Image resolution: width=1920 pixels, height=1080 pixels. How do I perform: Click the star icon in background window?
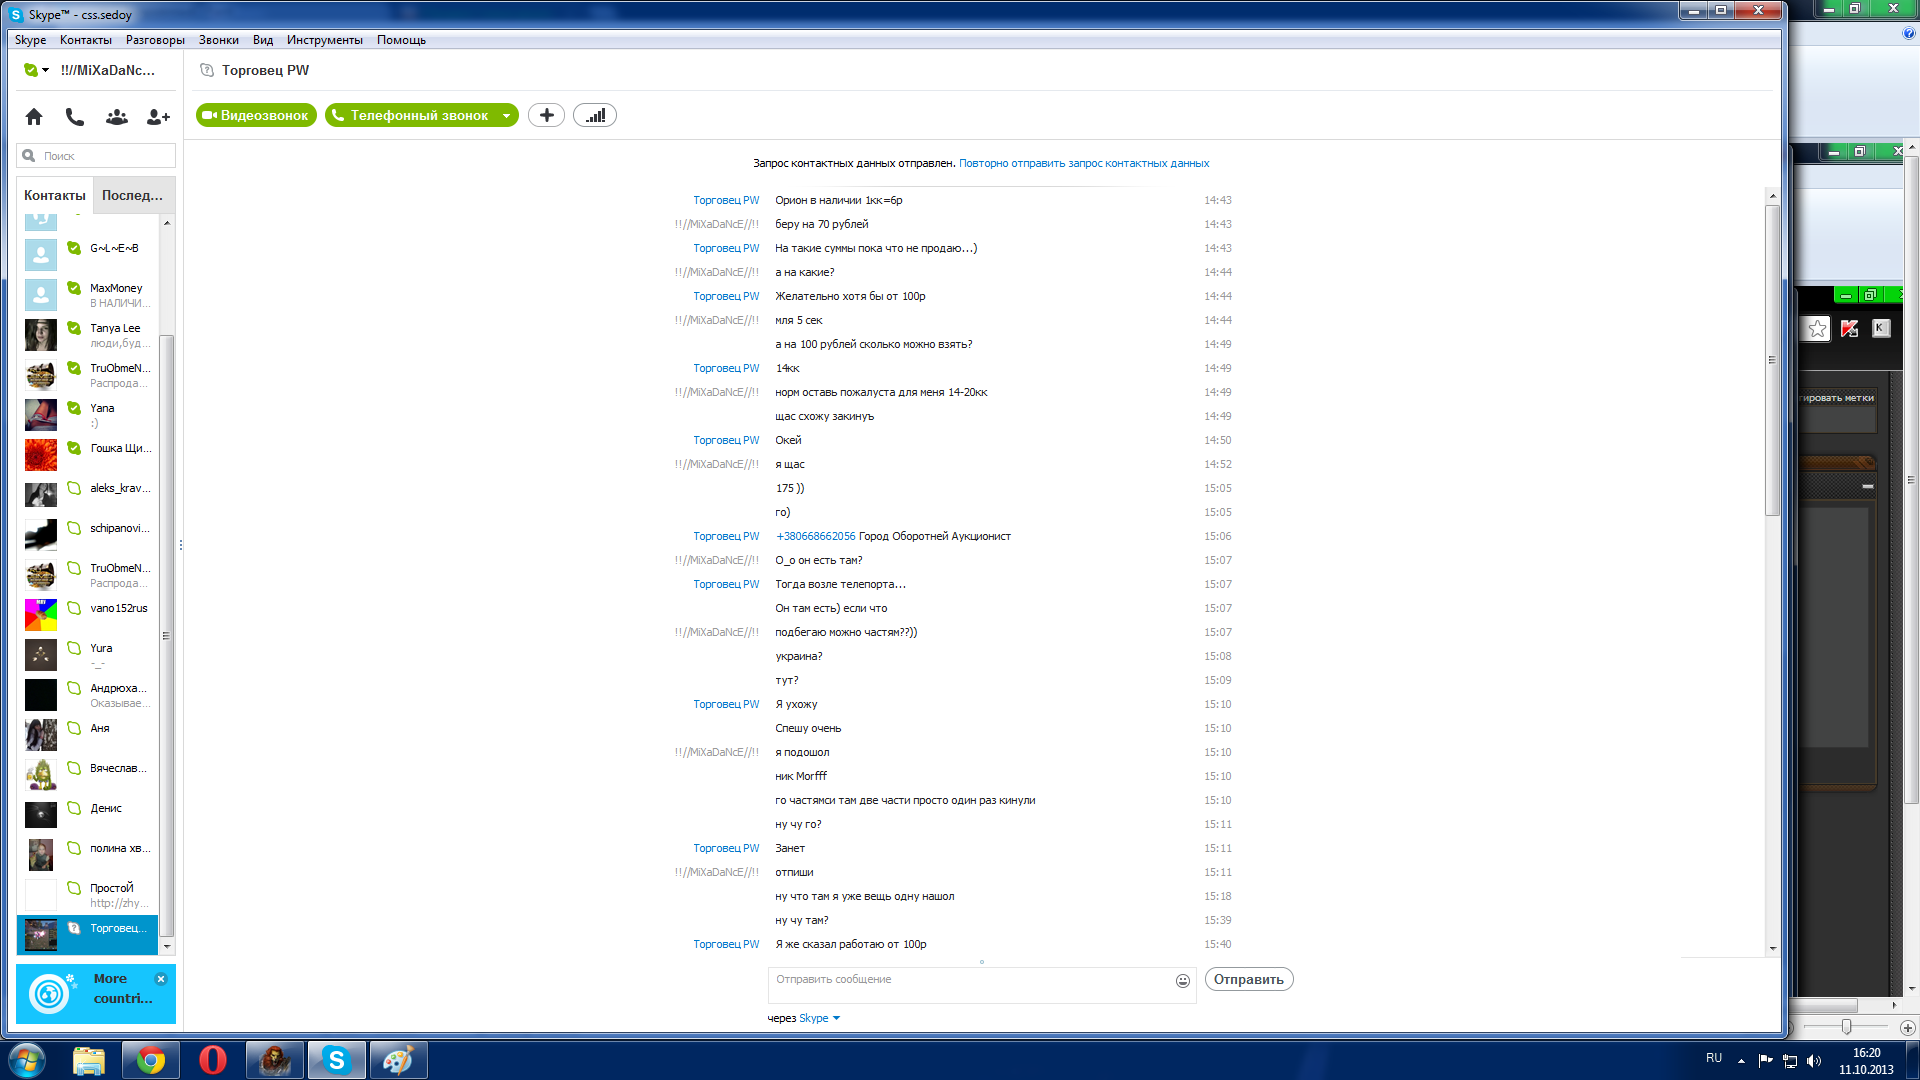[1817, 329]
